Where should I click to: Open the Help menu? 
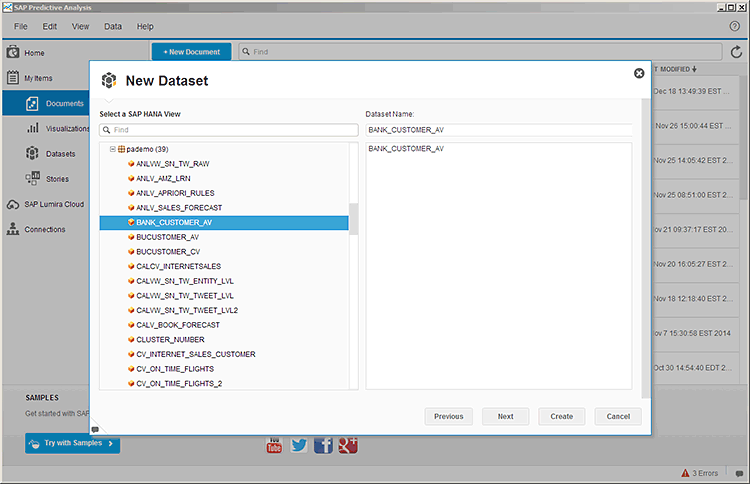tap(145, 26)
